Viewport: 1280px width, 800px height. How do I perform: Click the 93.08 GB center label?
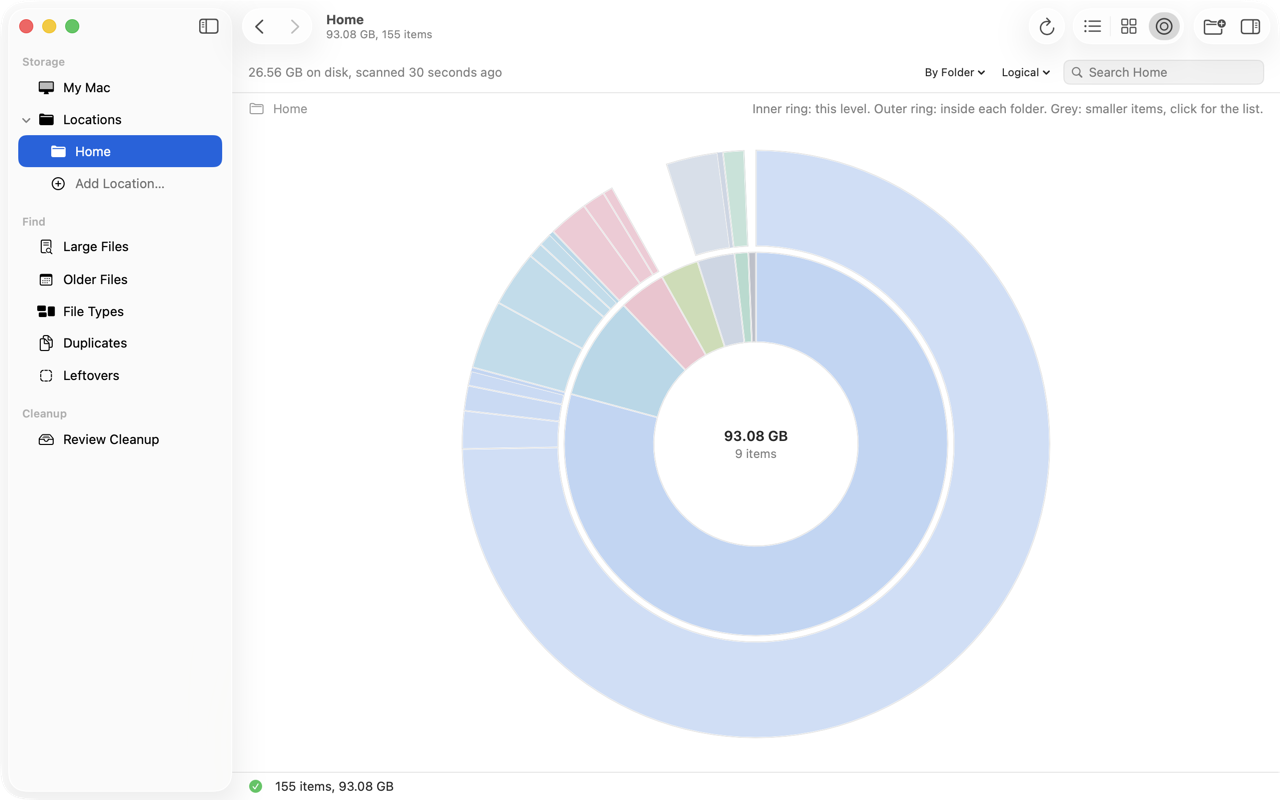756,436
